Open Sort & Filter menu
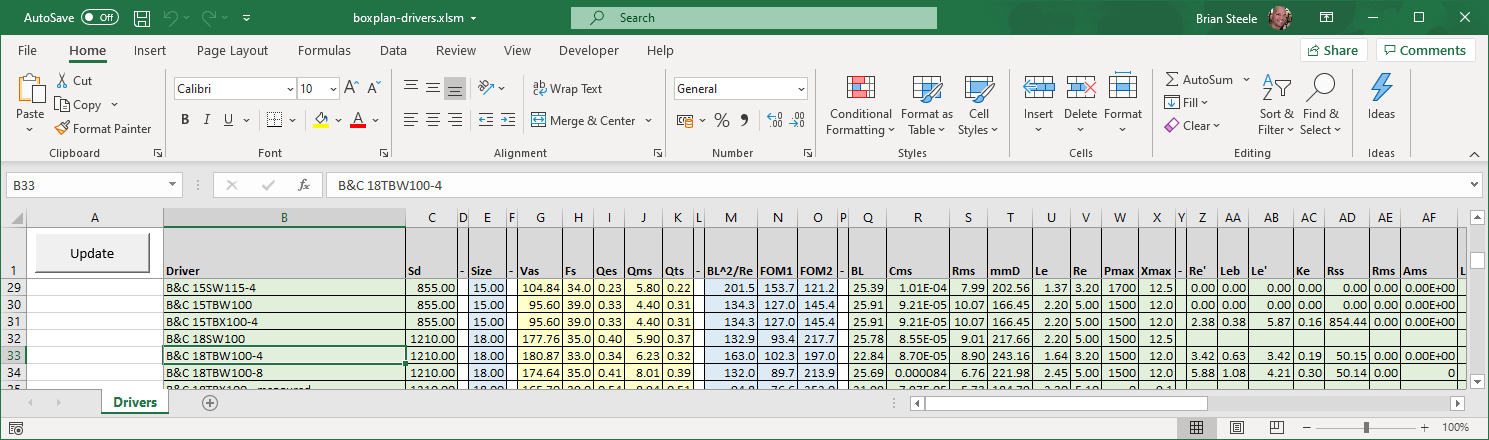The image size is (1489, 440). tap(1276, 105)
